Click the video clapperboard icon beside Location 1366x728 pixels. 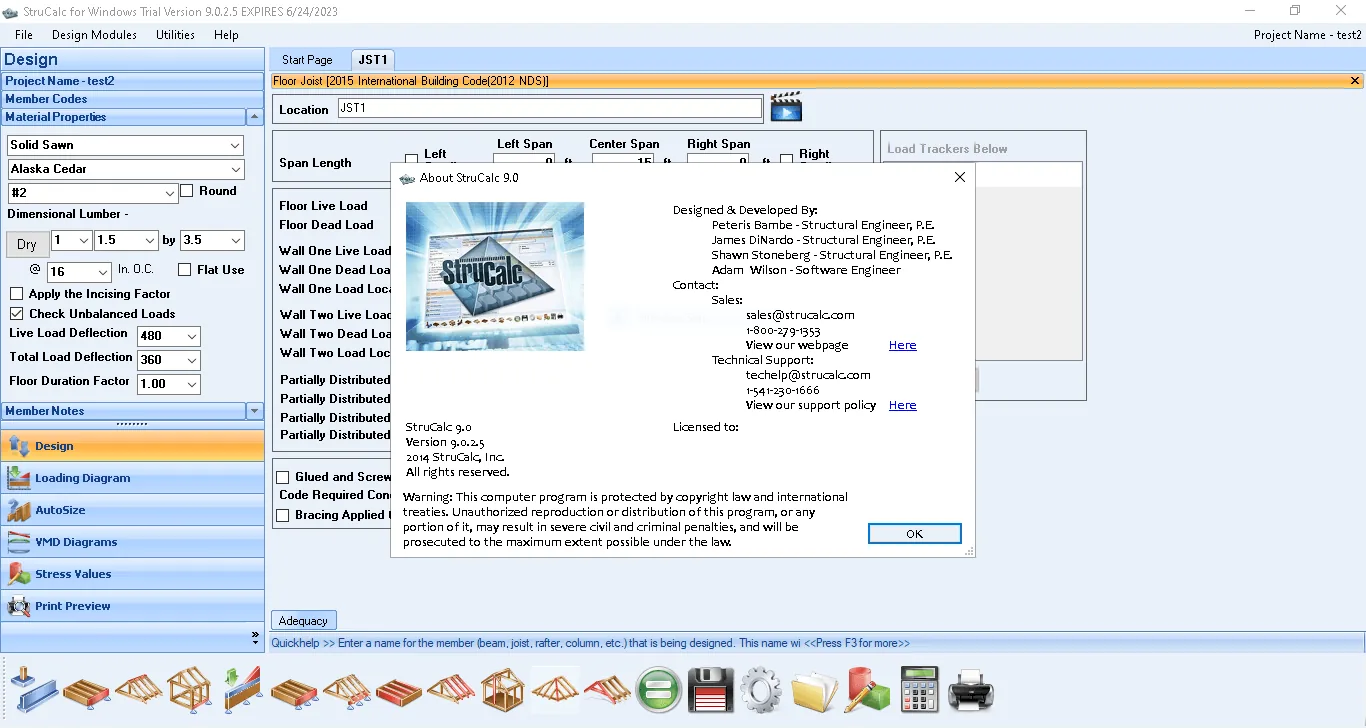786,107
